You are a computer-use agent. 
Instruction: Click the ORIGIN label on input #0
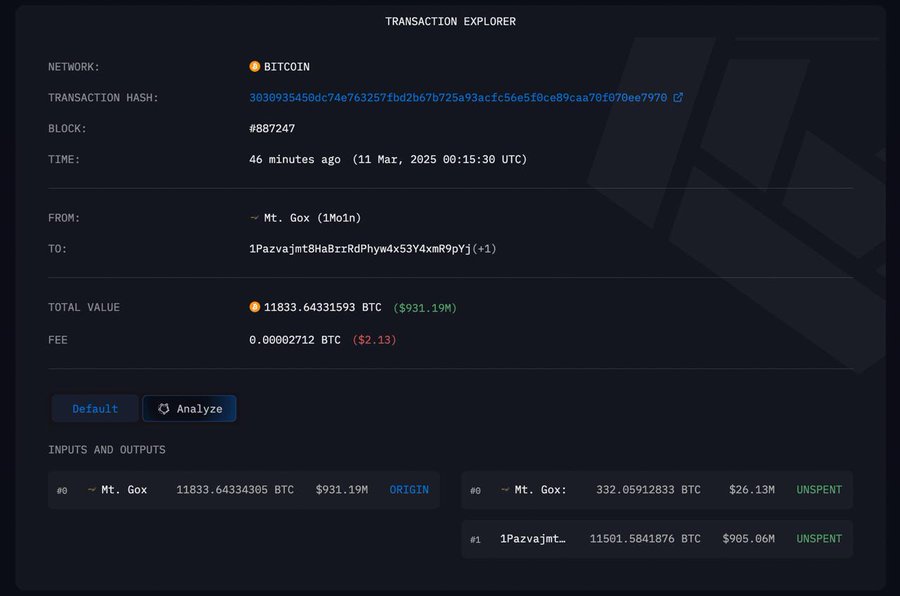409,490
